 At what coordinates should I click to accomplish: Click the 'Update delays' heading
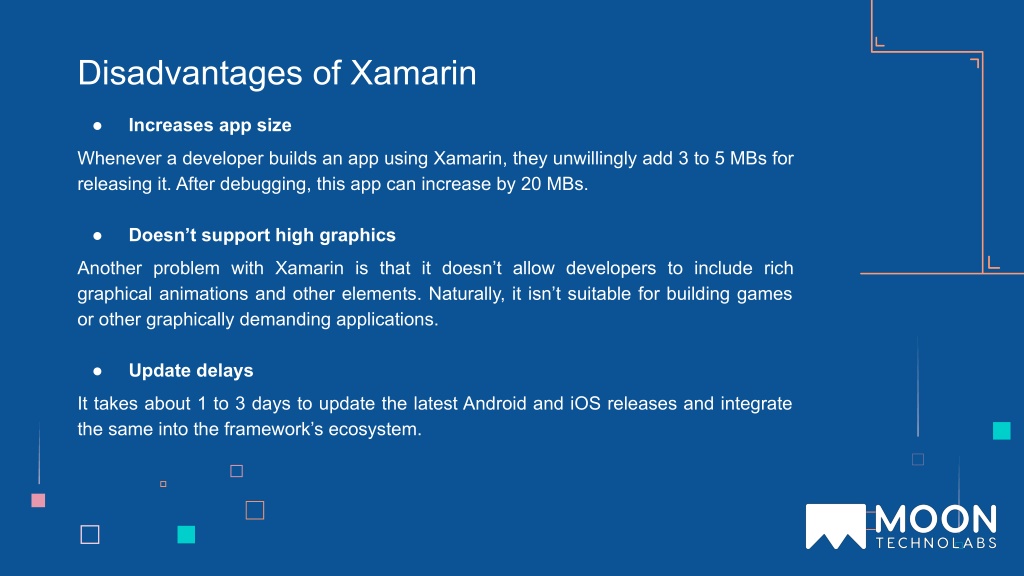[x=191, y=371]
